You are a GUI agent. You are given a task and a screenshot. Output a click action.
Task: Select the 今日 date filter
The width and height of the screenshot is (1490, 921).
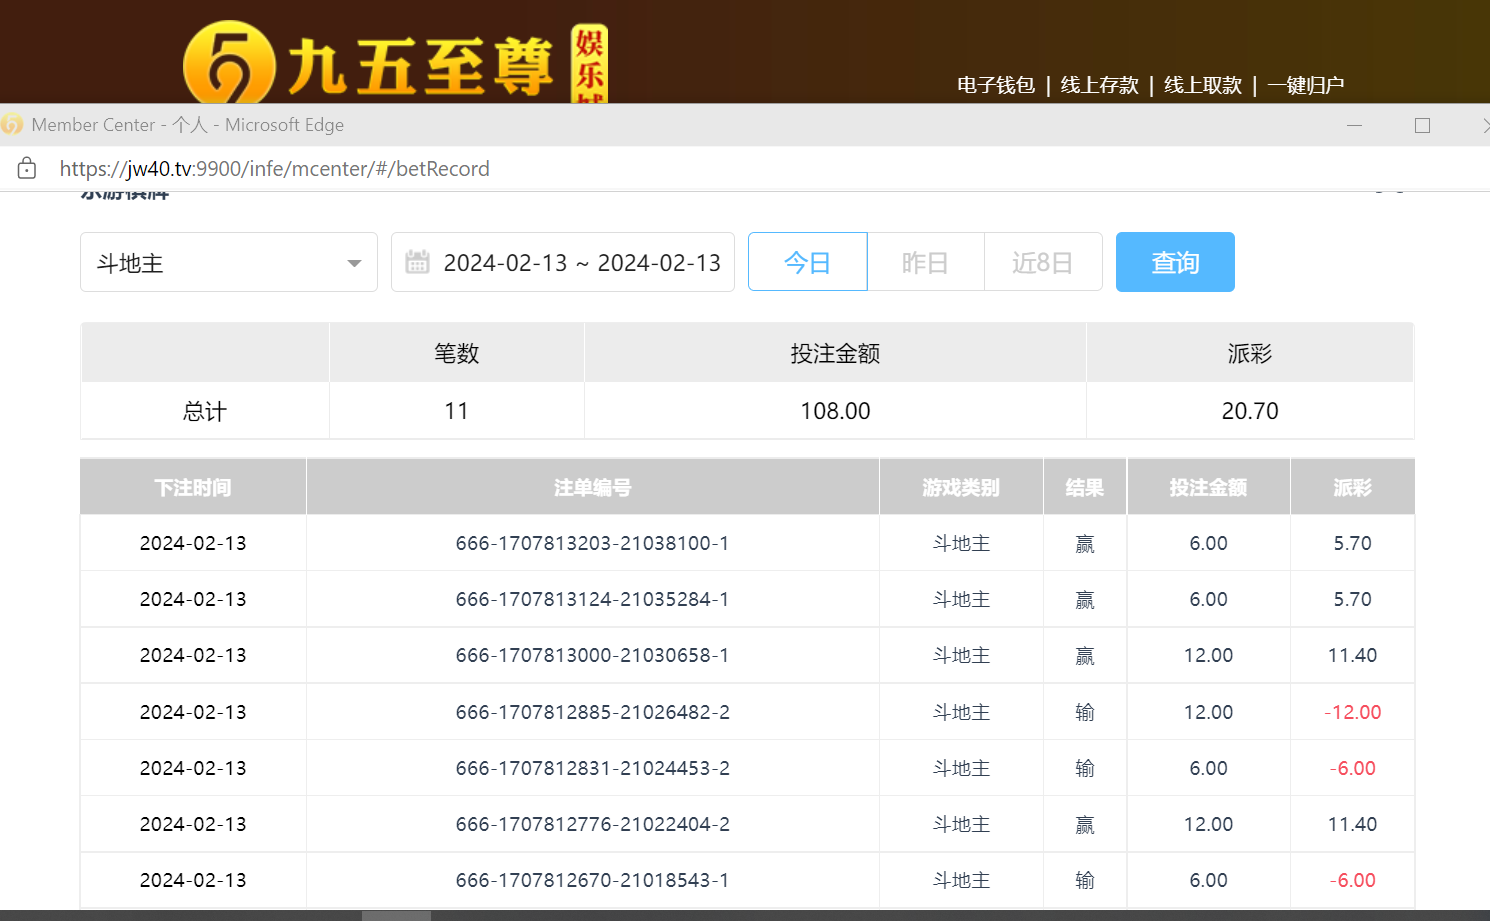pyautogui.click(x=807, y=262)
